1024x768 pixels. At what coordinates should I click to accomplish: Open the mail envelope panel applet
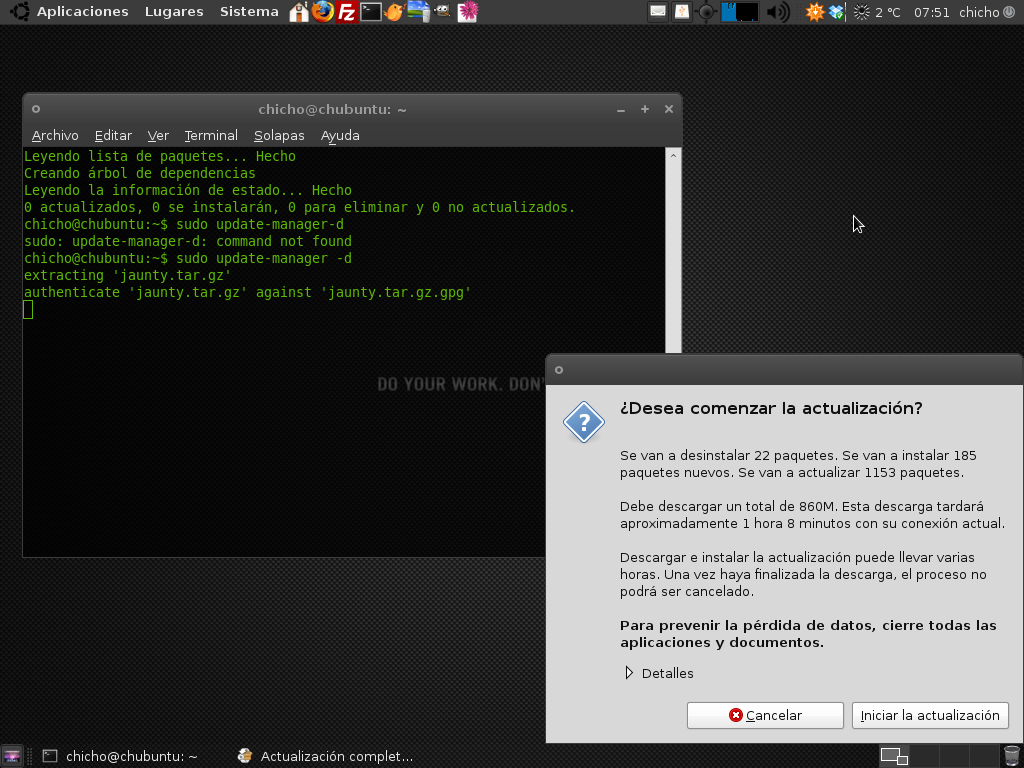coord(658,12)
